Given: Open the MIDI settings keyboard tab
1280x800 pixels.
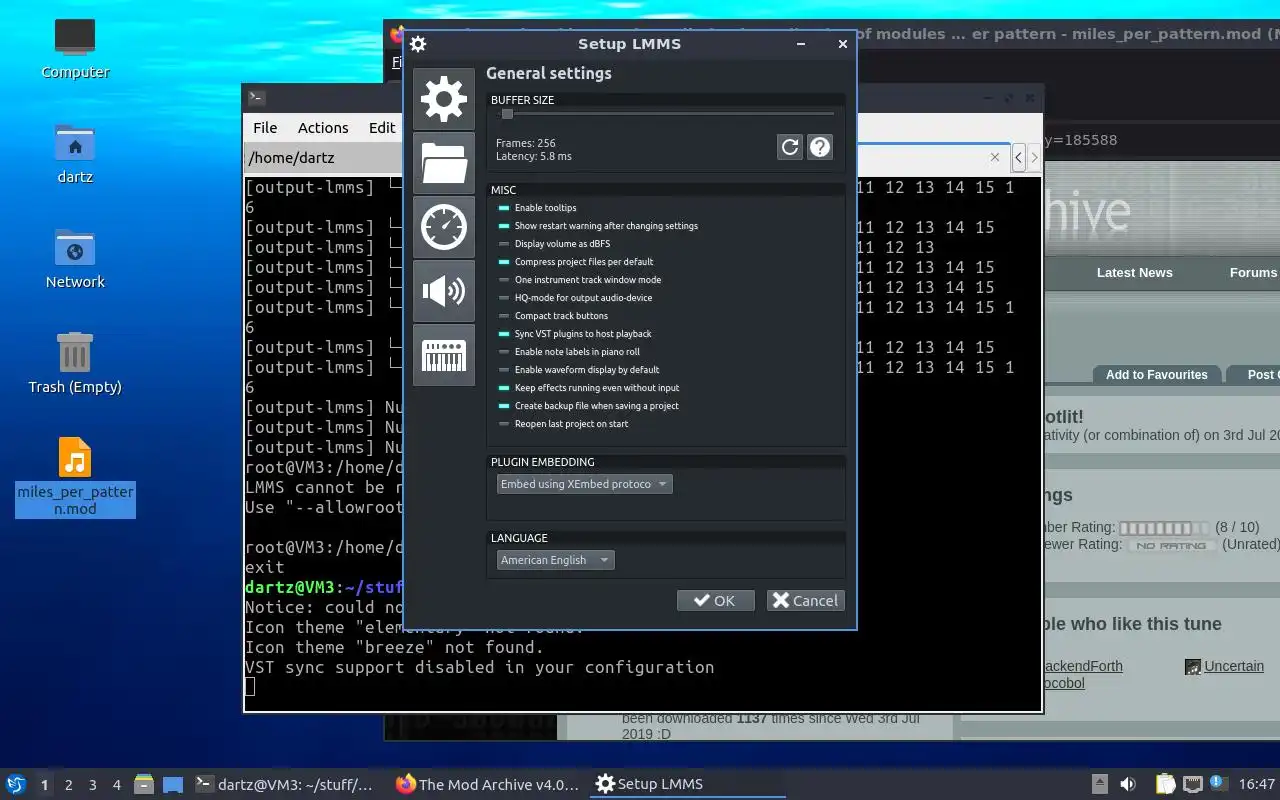Looking at the screenshot, I should pyautogui.click(x=444, y=355).
